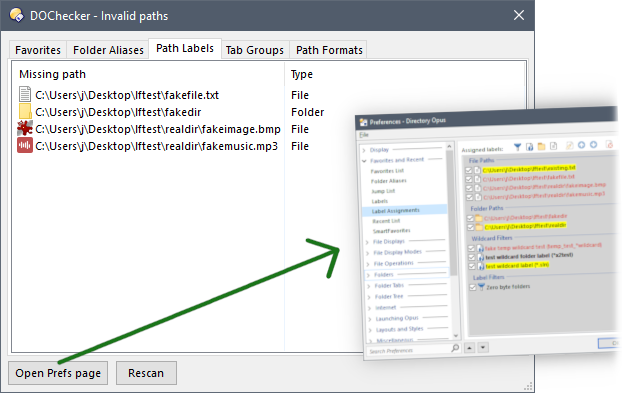Click the Preferences window title bar icon
Screen dimensions: 622x393
363,123
